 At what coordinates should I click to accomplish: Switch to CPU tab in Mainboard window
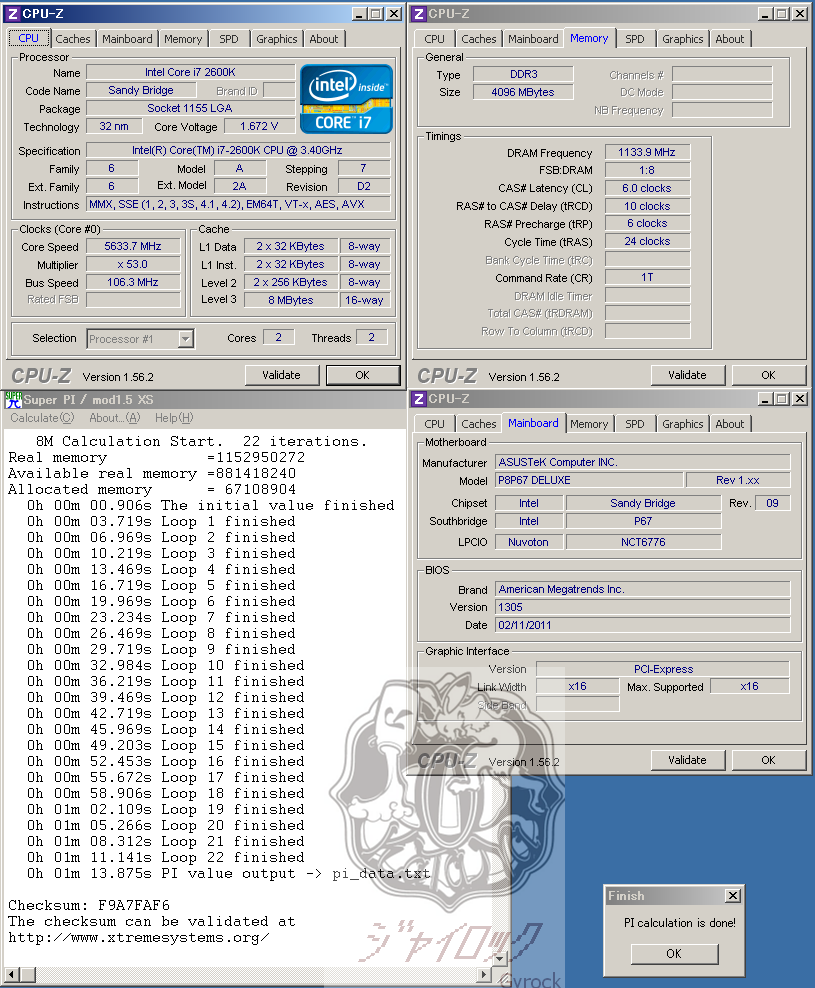[x=434, y=424]
